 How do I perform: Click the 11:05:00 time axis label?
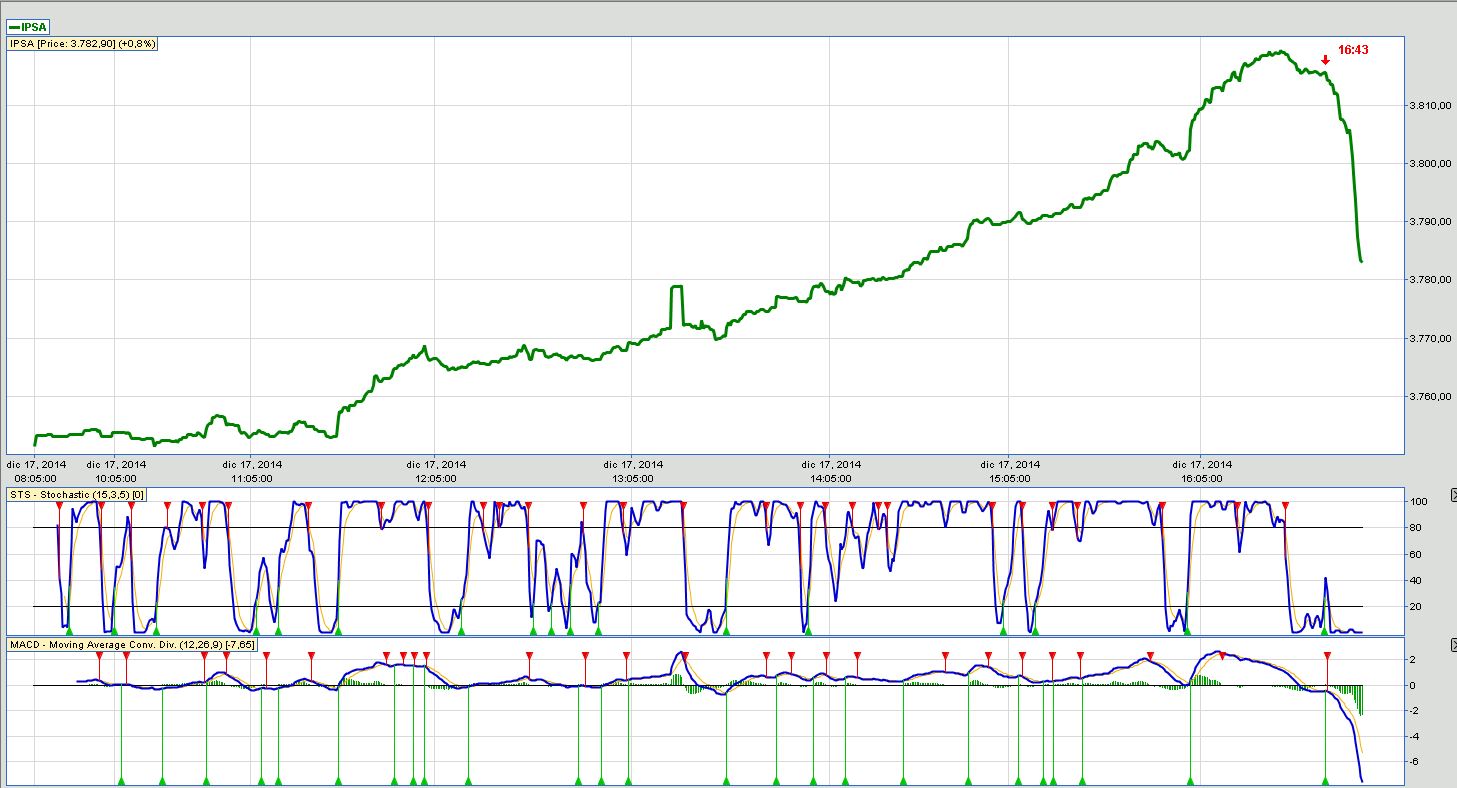pos(252,478)
